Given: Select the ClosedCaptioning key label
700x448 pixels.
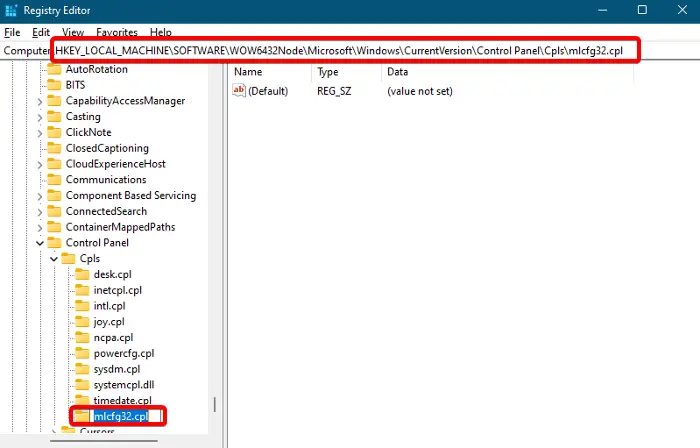Looking at the screenshot, I should (x=107, y=148).
